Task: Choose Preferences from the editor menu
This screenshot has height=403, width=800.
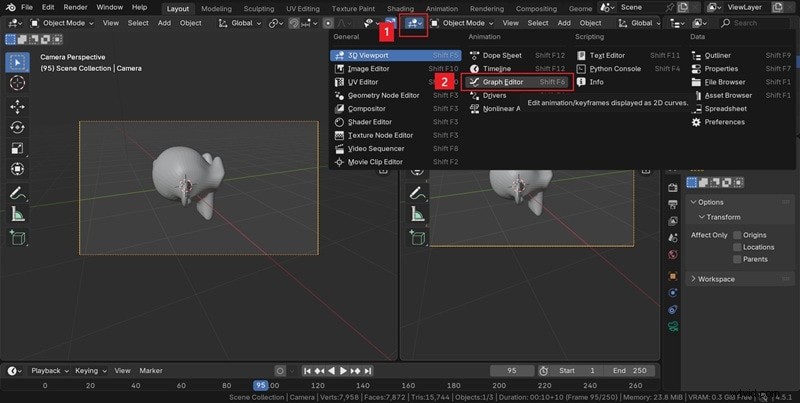Action: [741, 122]
